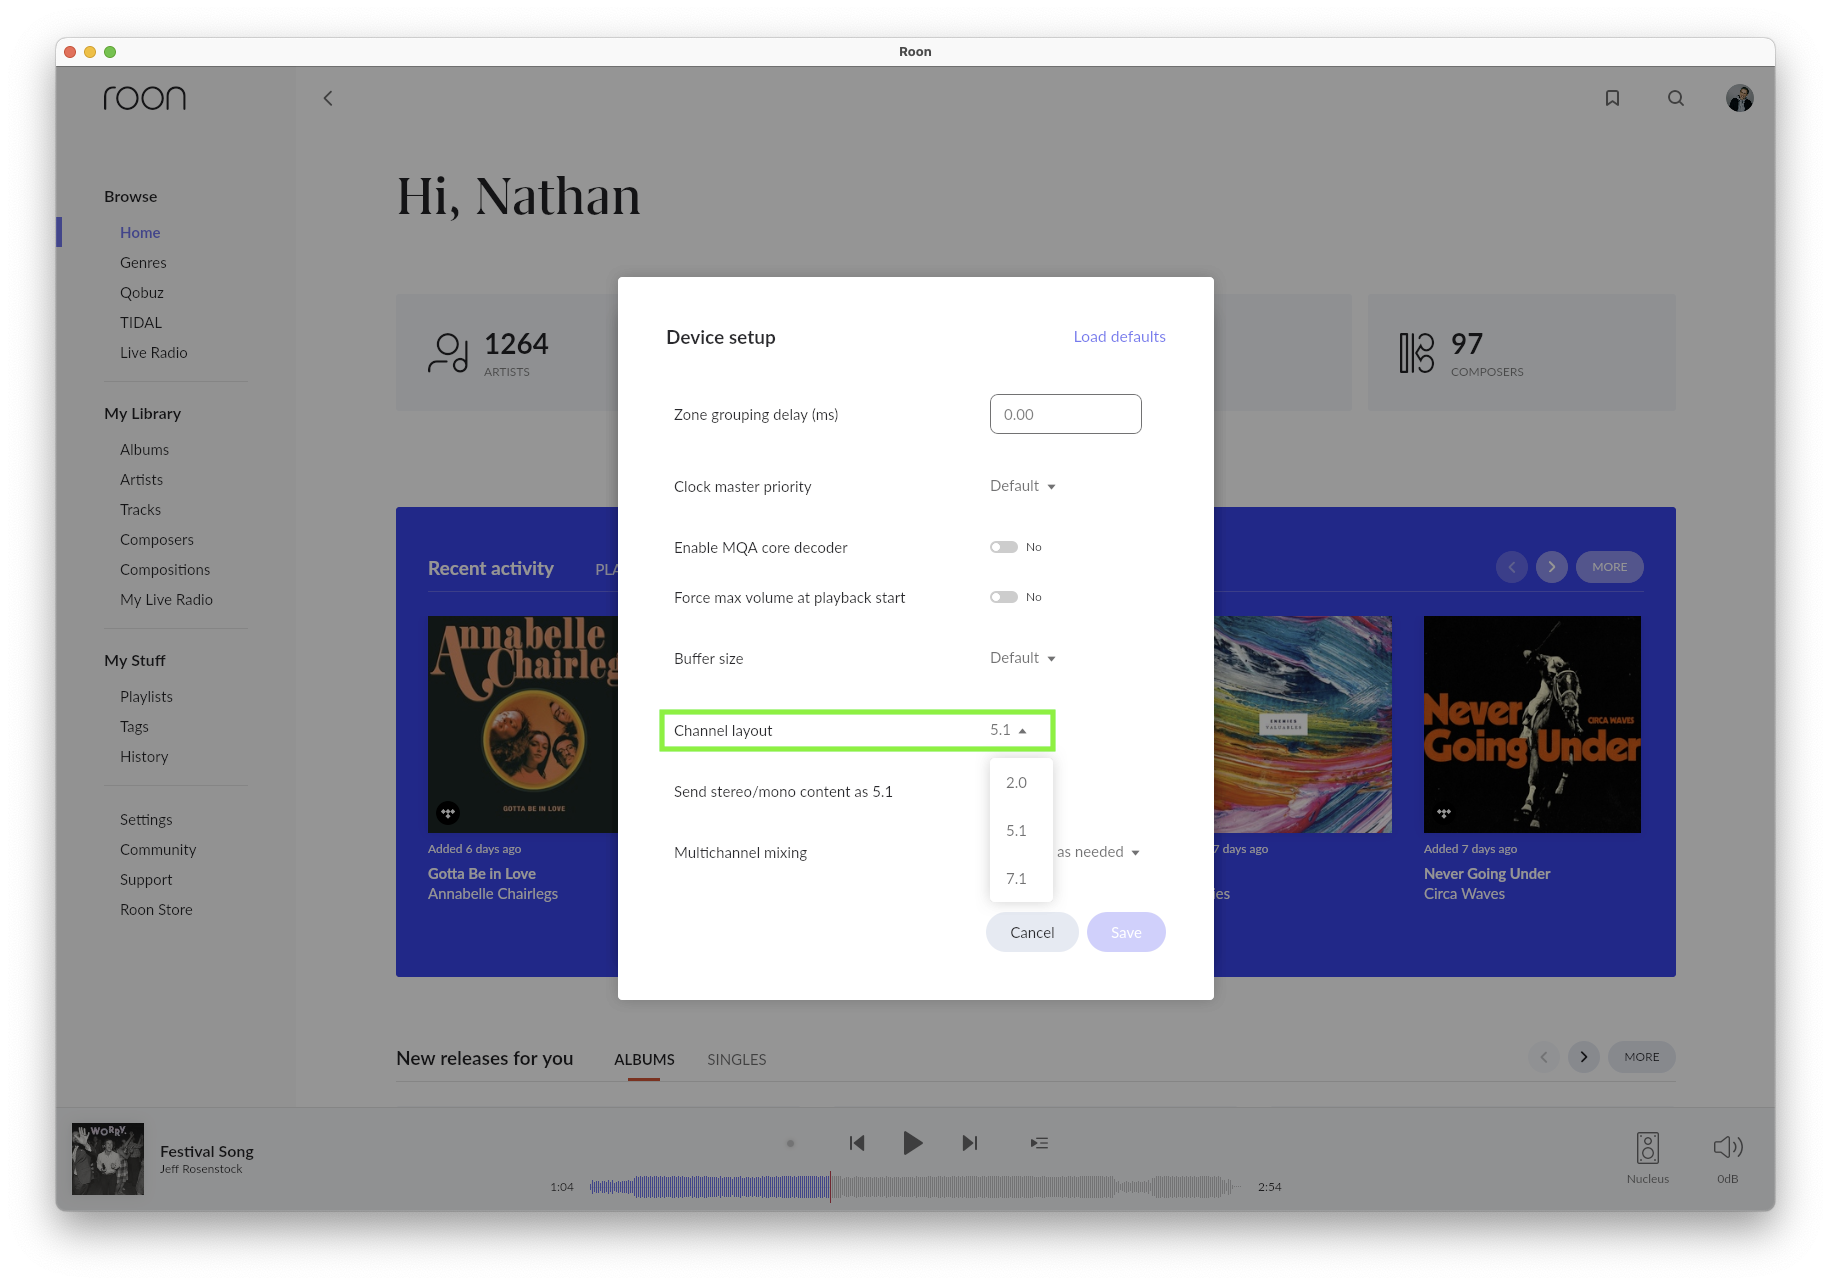This screenshot has width=1831, height=1285.
Task: Click Zone grouping delay input field
Action: coord(1065,414)
